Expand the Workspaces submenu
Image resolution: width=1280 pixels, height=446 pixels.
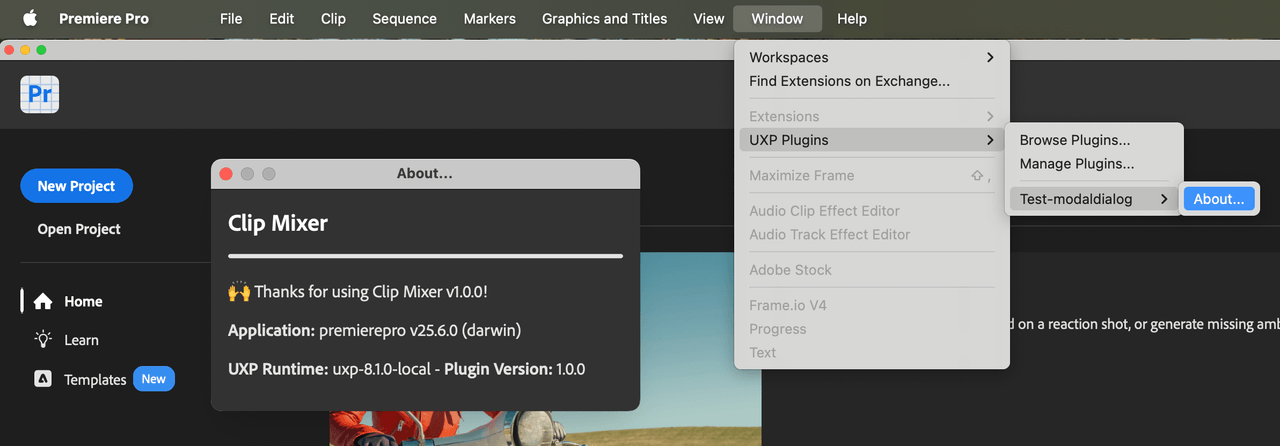tap(872, 57)
